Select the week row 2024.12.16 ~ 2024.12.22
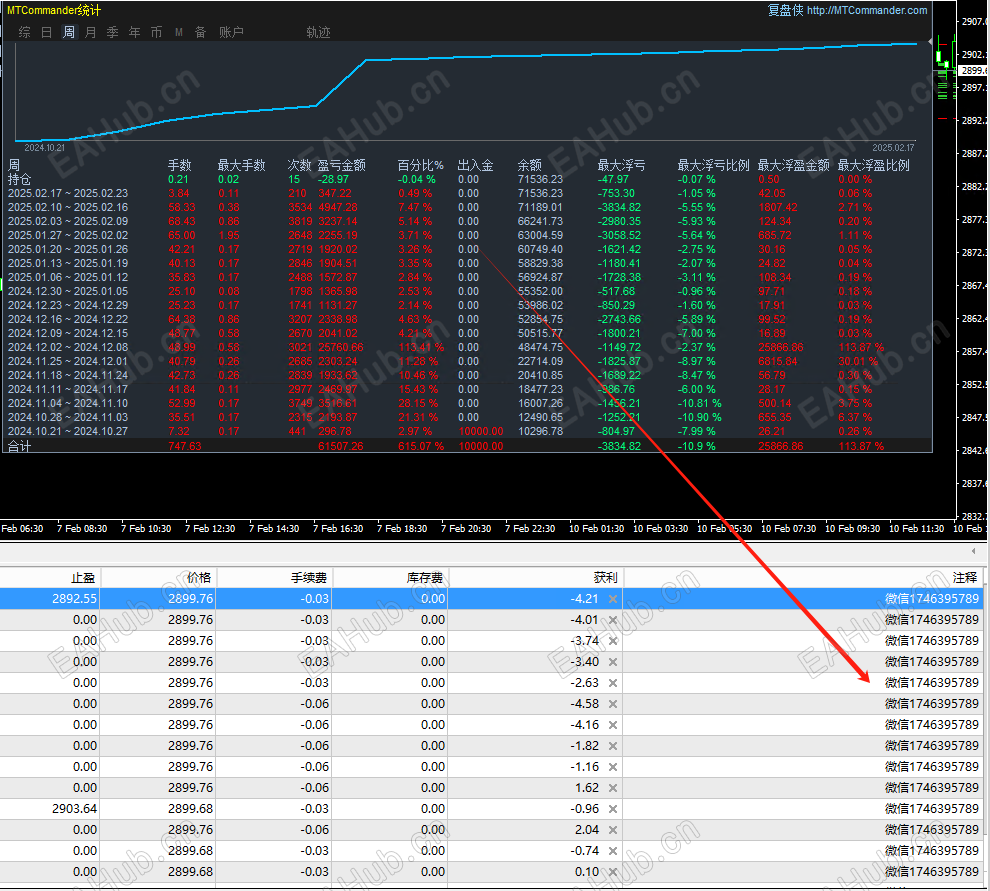The height and width of the screenshot is (891, 990). tap(467, 320)
